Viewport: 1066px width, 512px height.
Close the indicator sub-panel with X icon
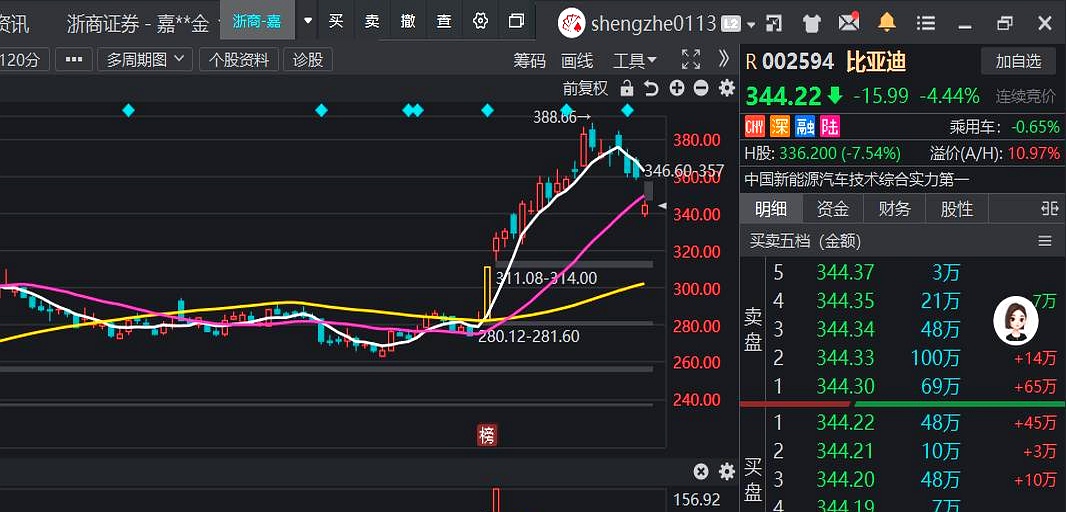[701, 472]
